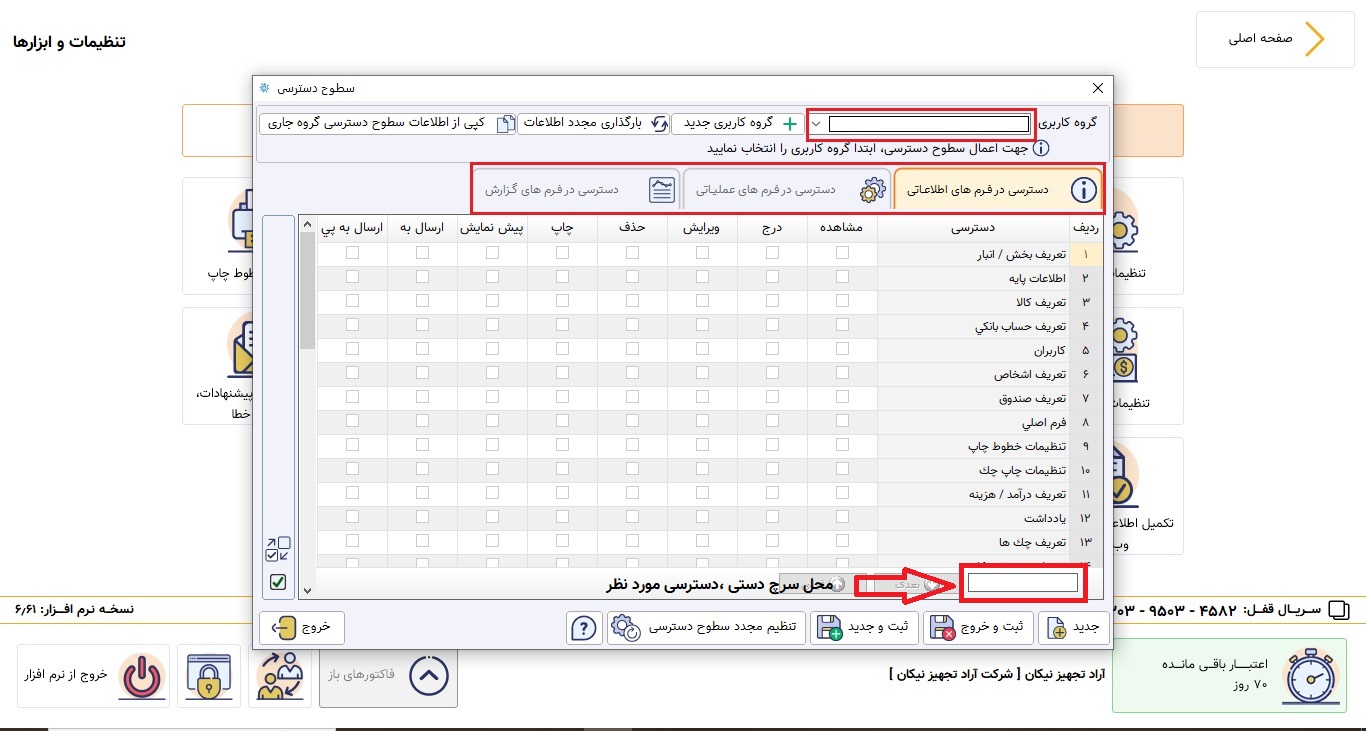Check درج for فرم اصلی row
This screenshot has height=731, width=1366.
coord(772,421)
